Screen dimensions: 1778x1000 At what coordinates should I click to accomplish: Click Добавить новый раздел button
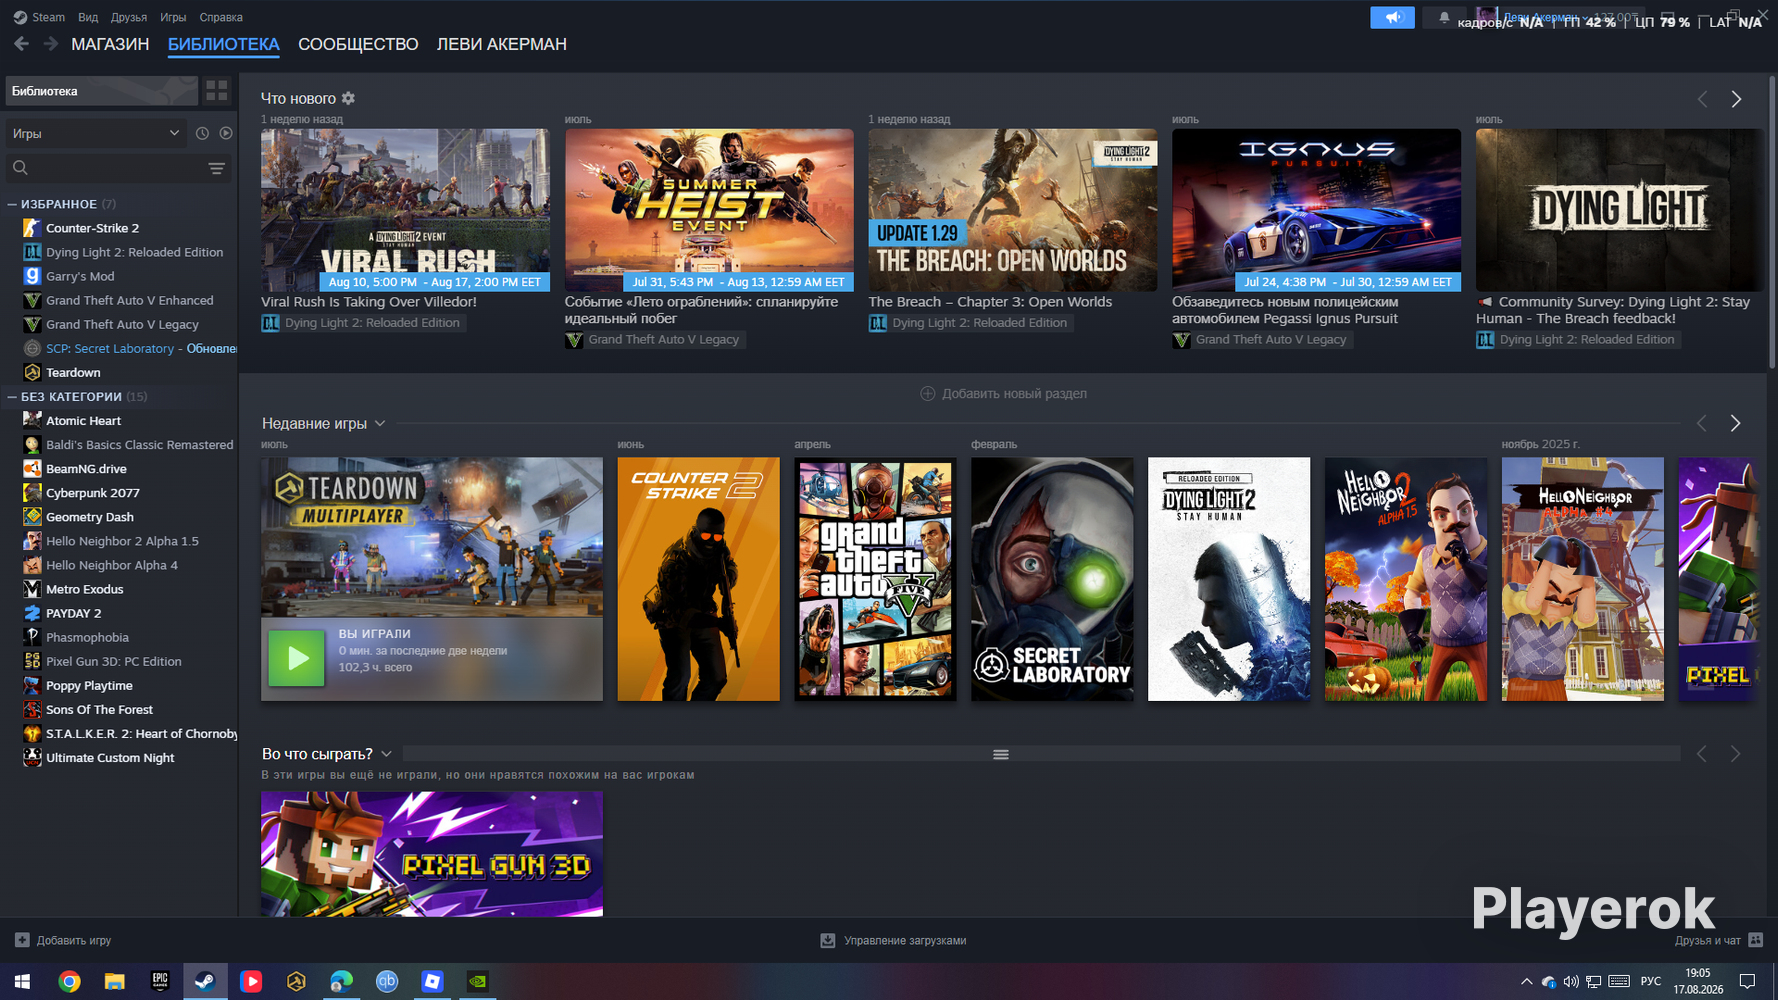tap(1003, 393)
